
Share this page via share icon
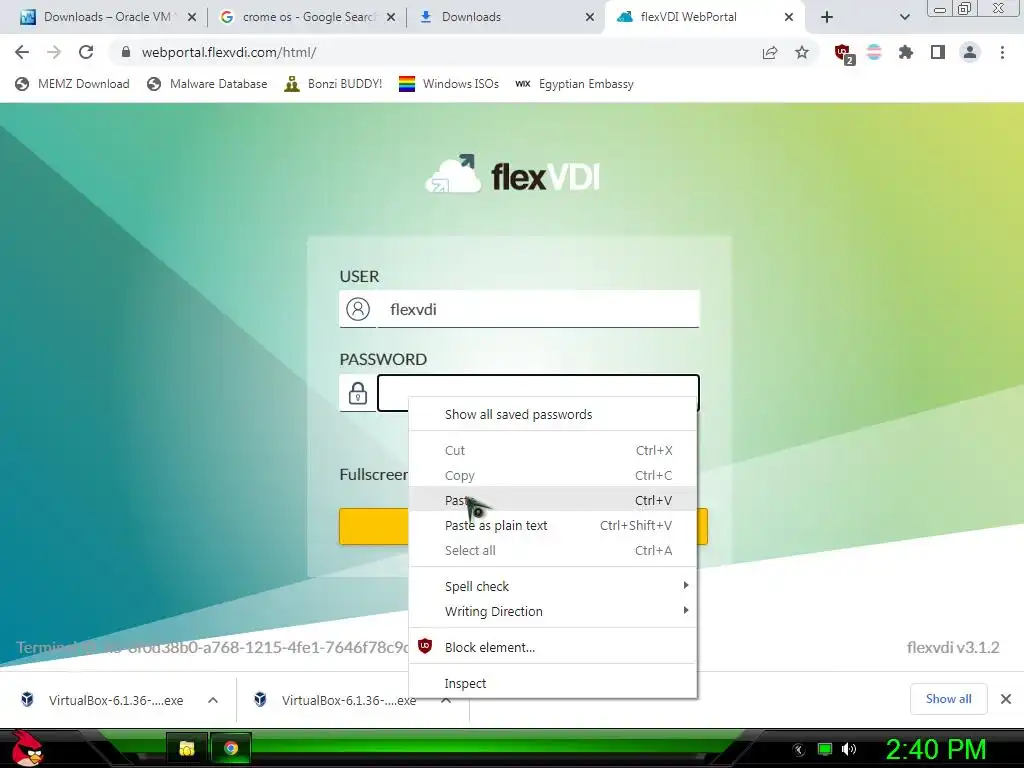(770, 52)
